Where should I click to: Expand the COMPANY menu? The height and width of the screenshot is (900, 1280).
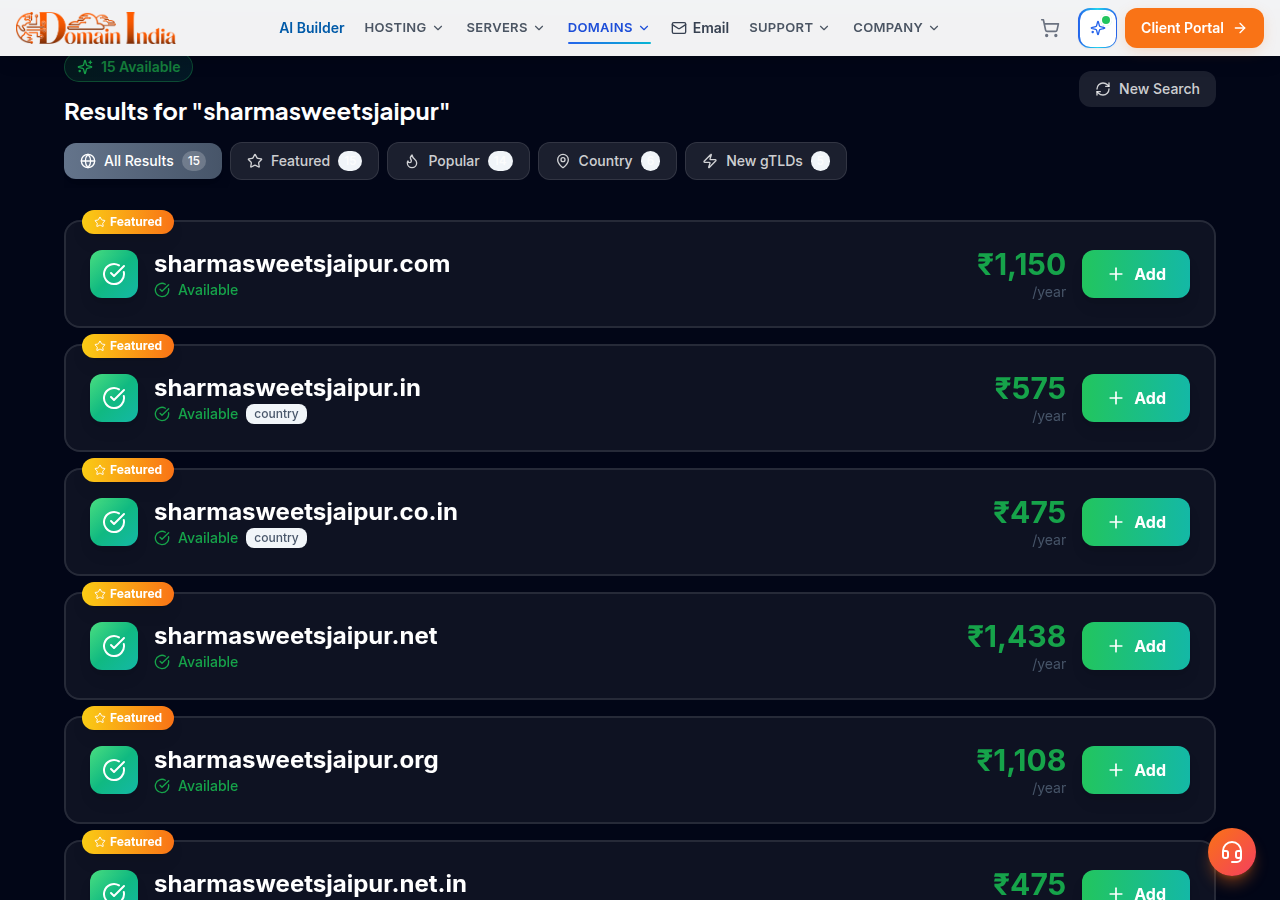tap(896, 28)
